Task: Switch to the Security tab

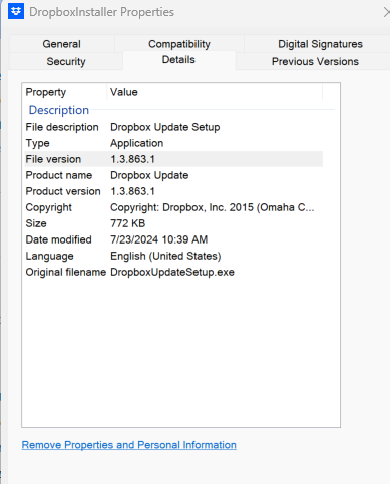Action: point(66,61)
